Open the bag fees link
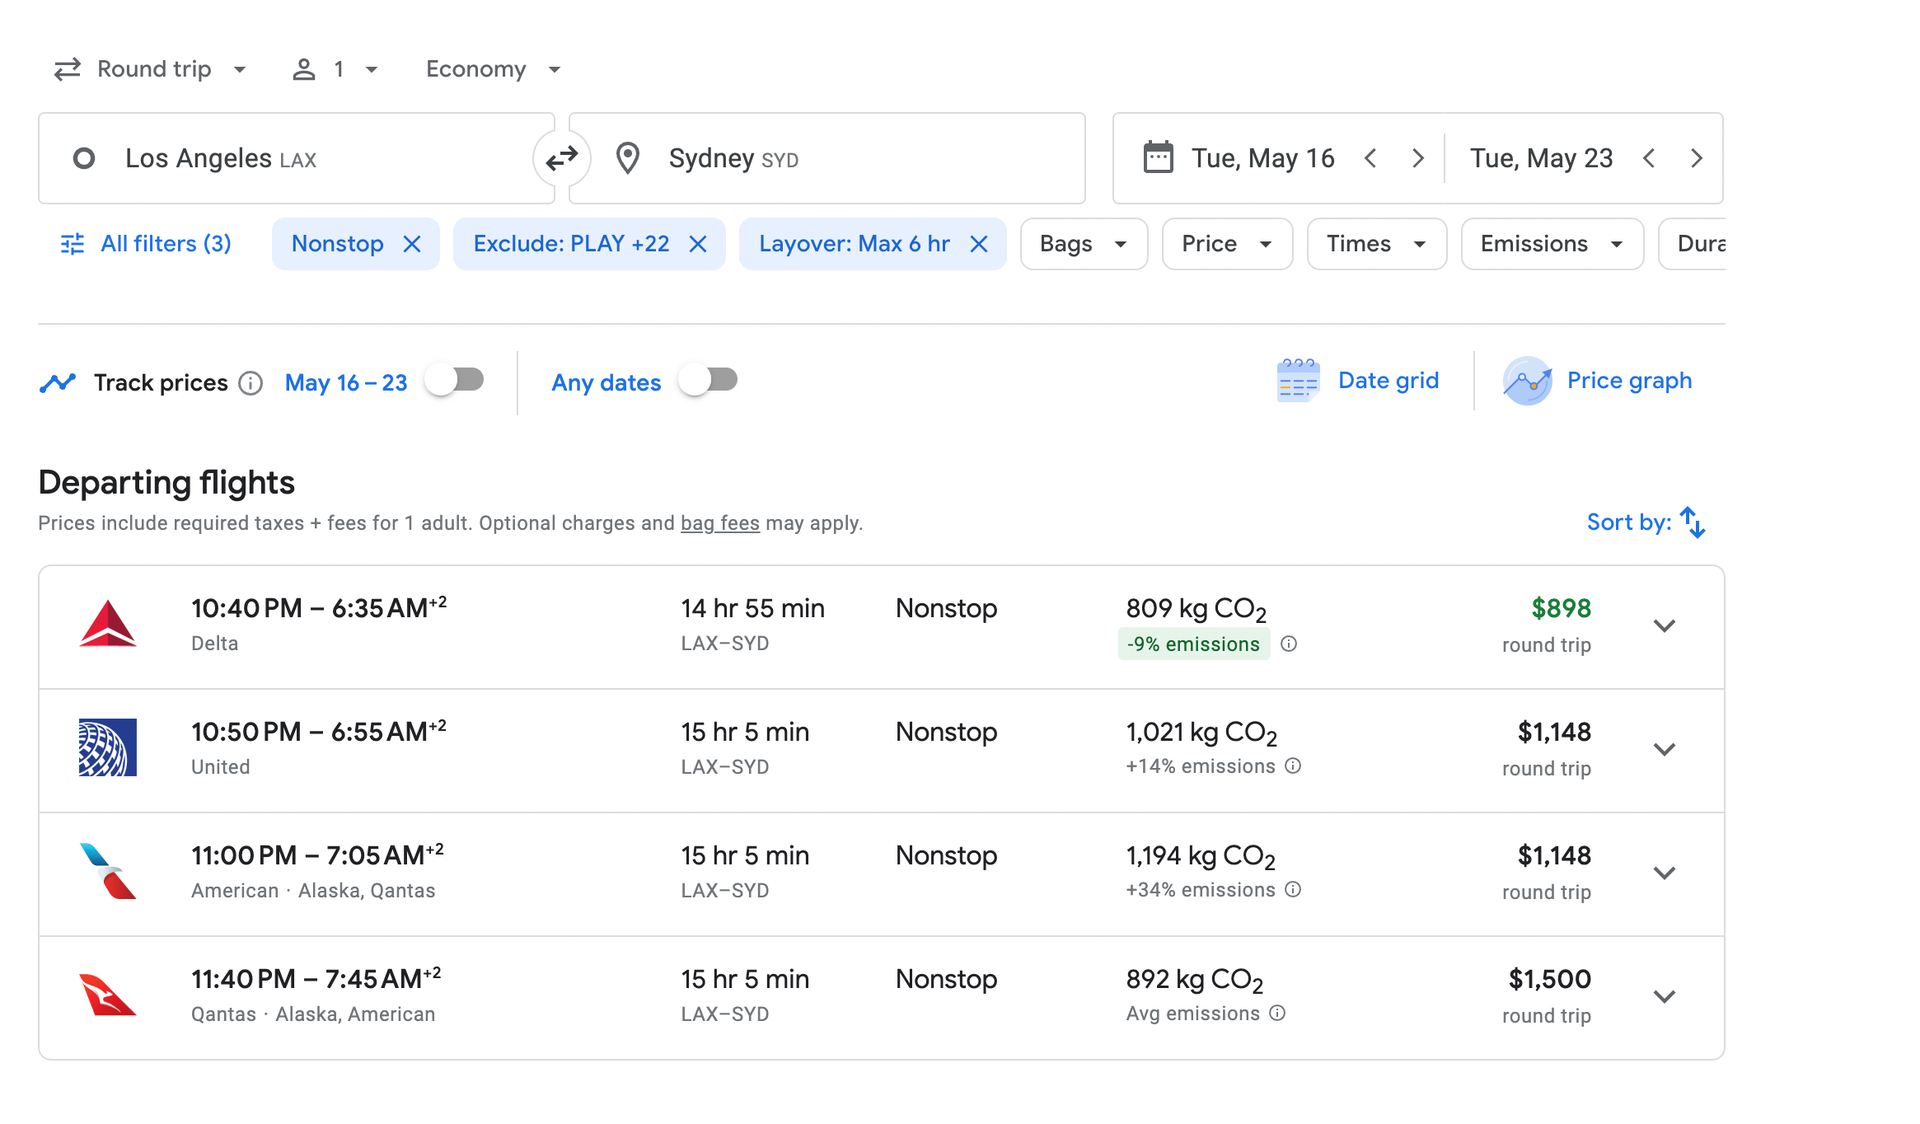 coord(719,522)
